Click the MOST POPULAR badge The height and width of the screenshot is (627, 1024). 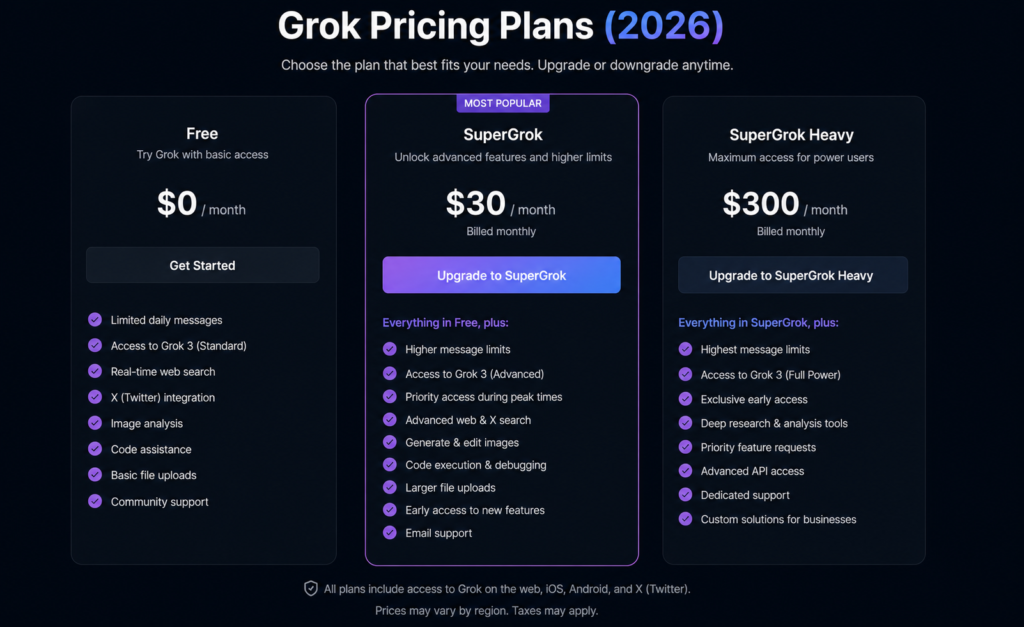pos(503,103)
